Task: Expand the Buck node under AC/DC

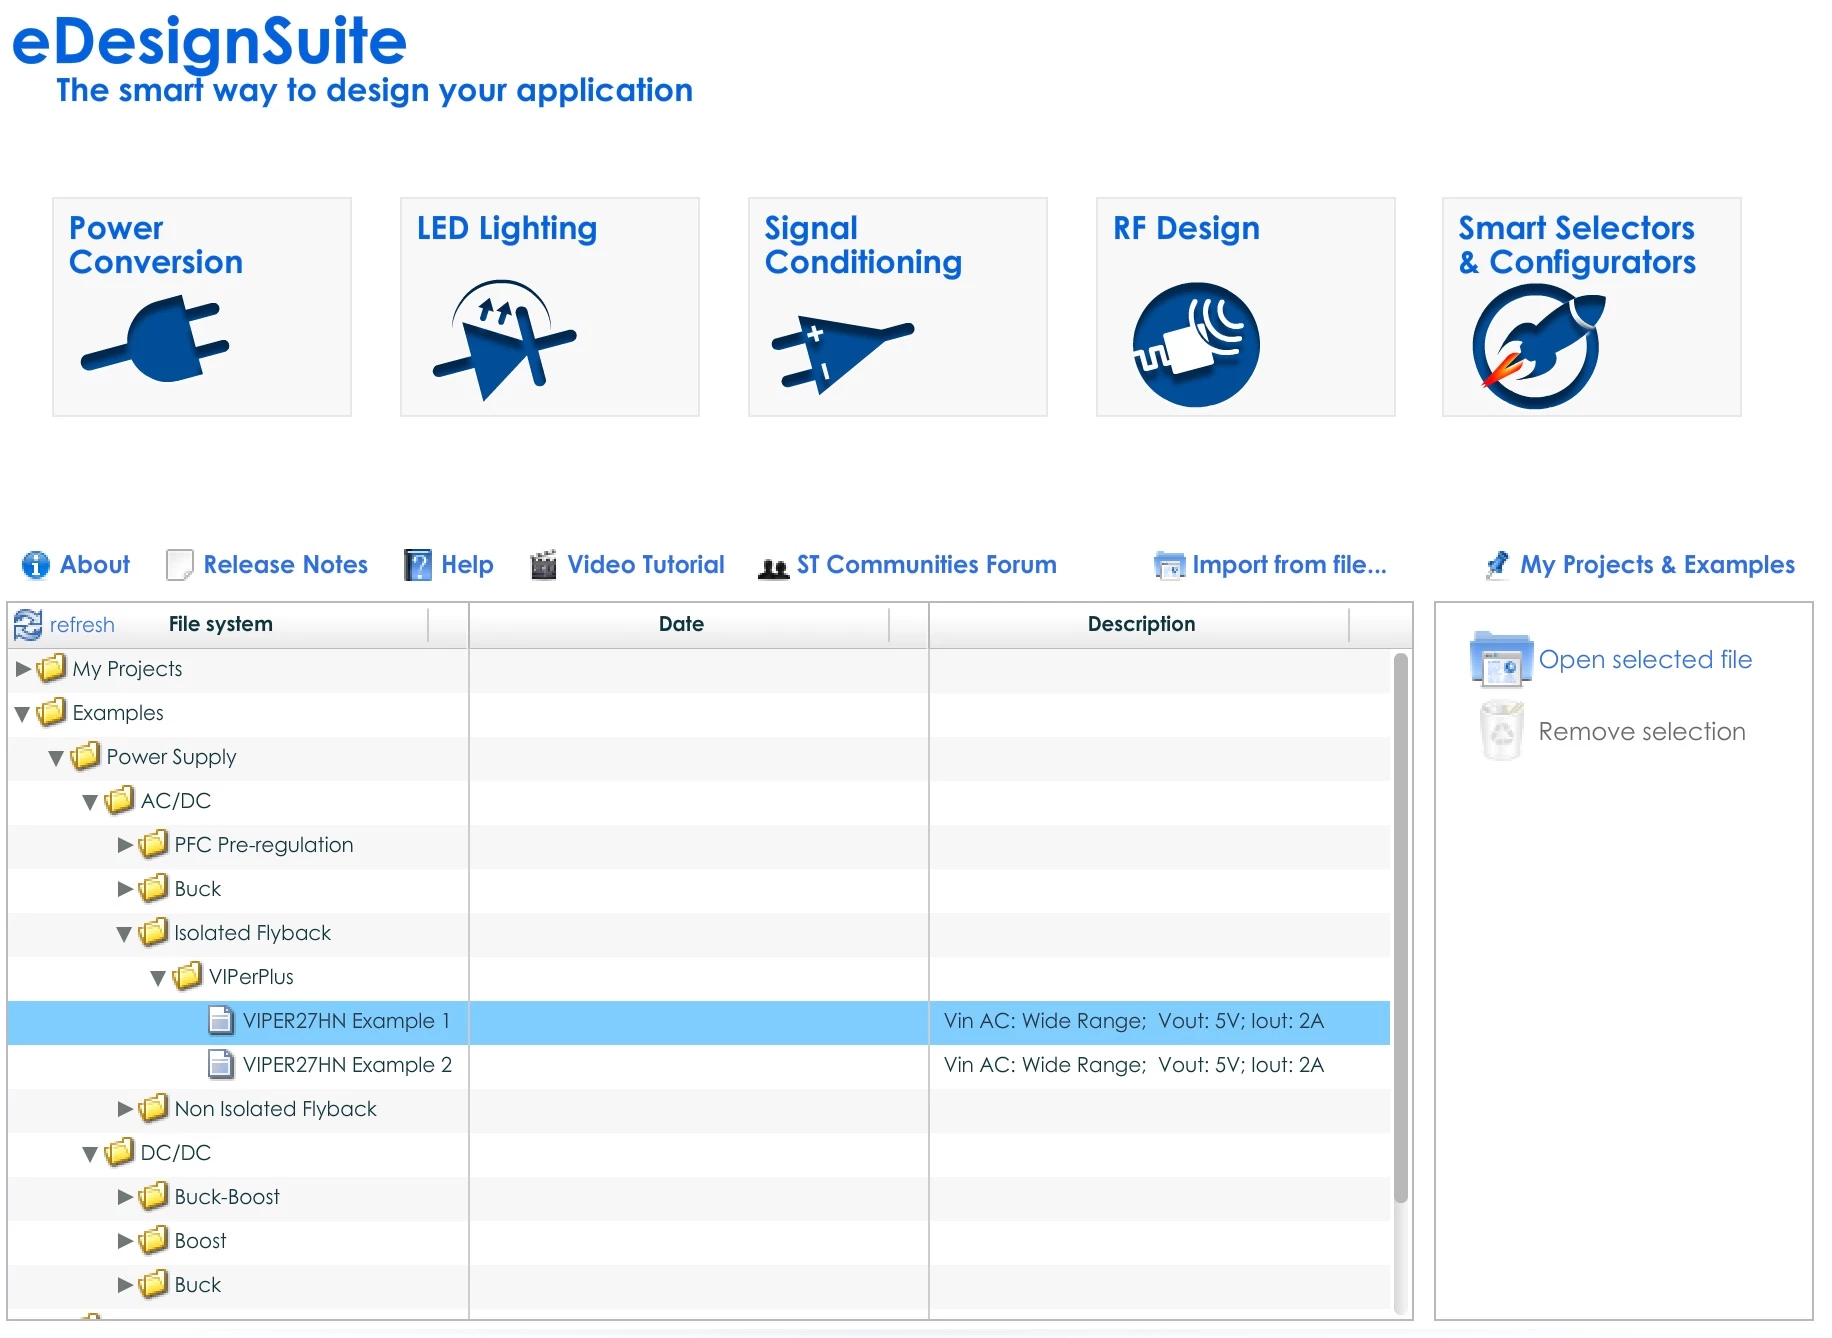Action: tap(125, 888)
